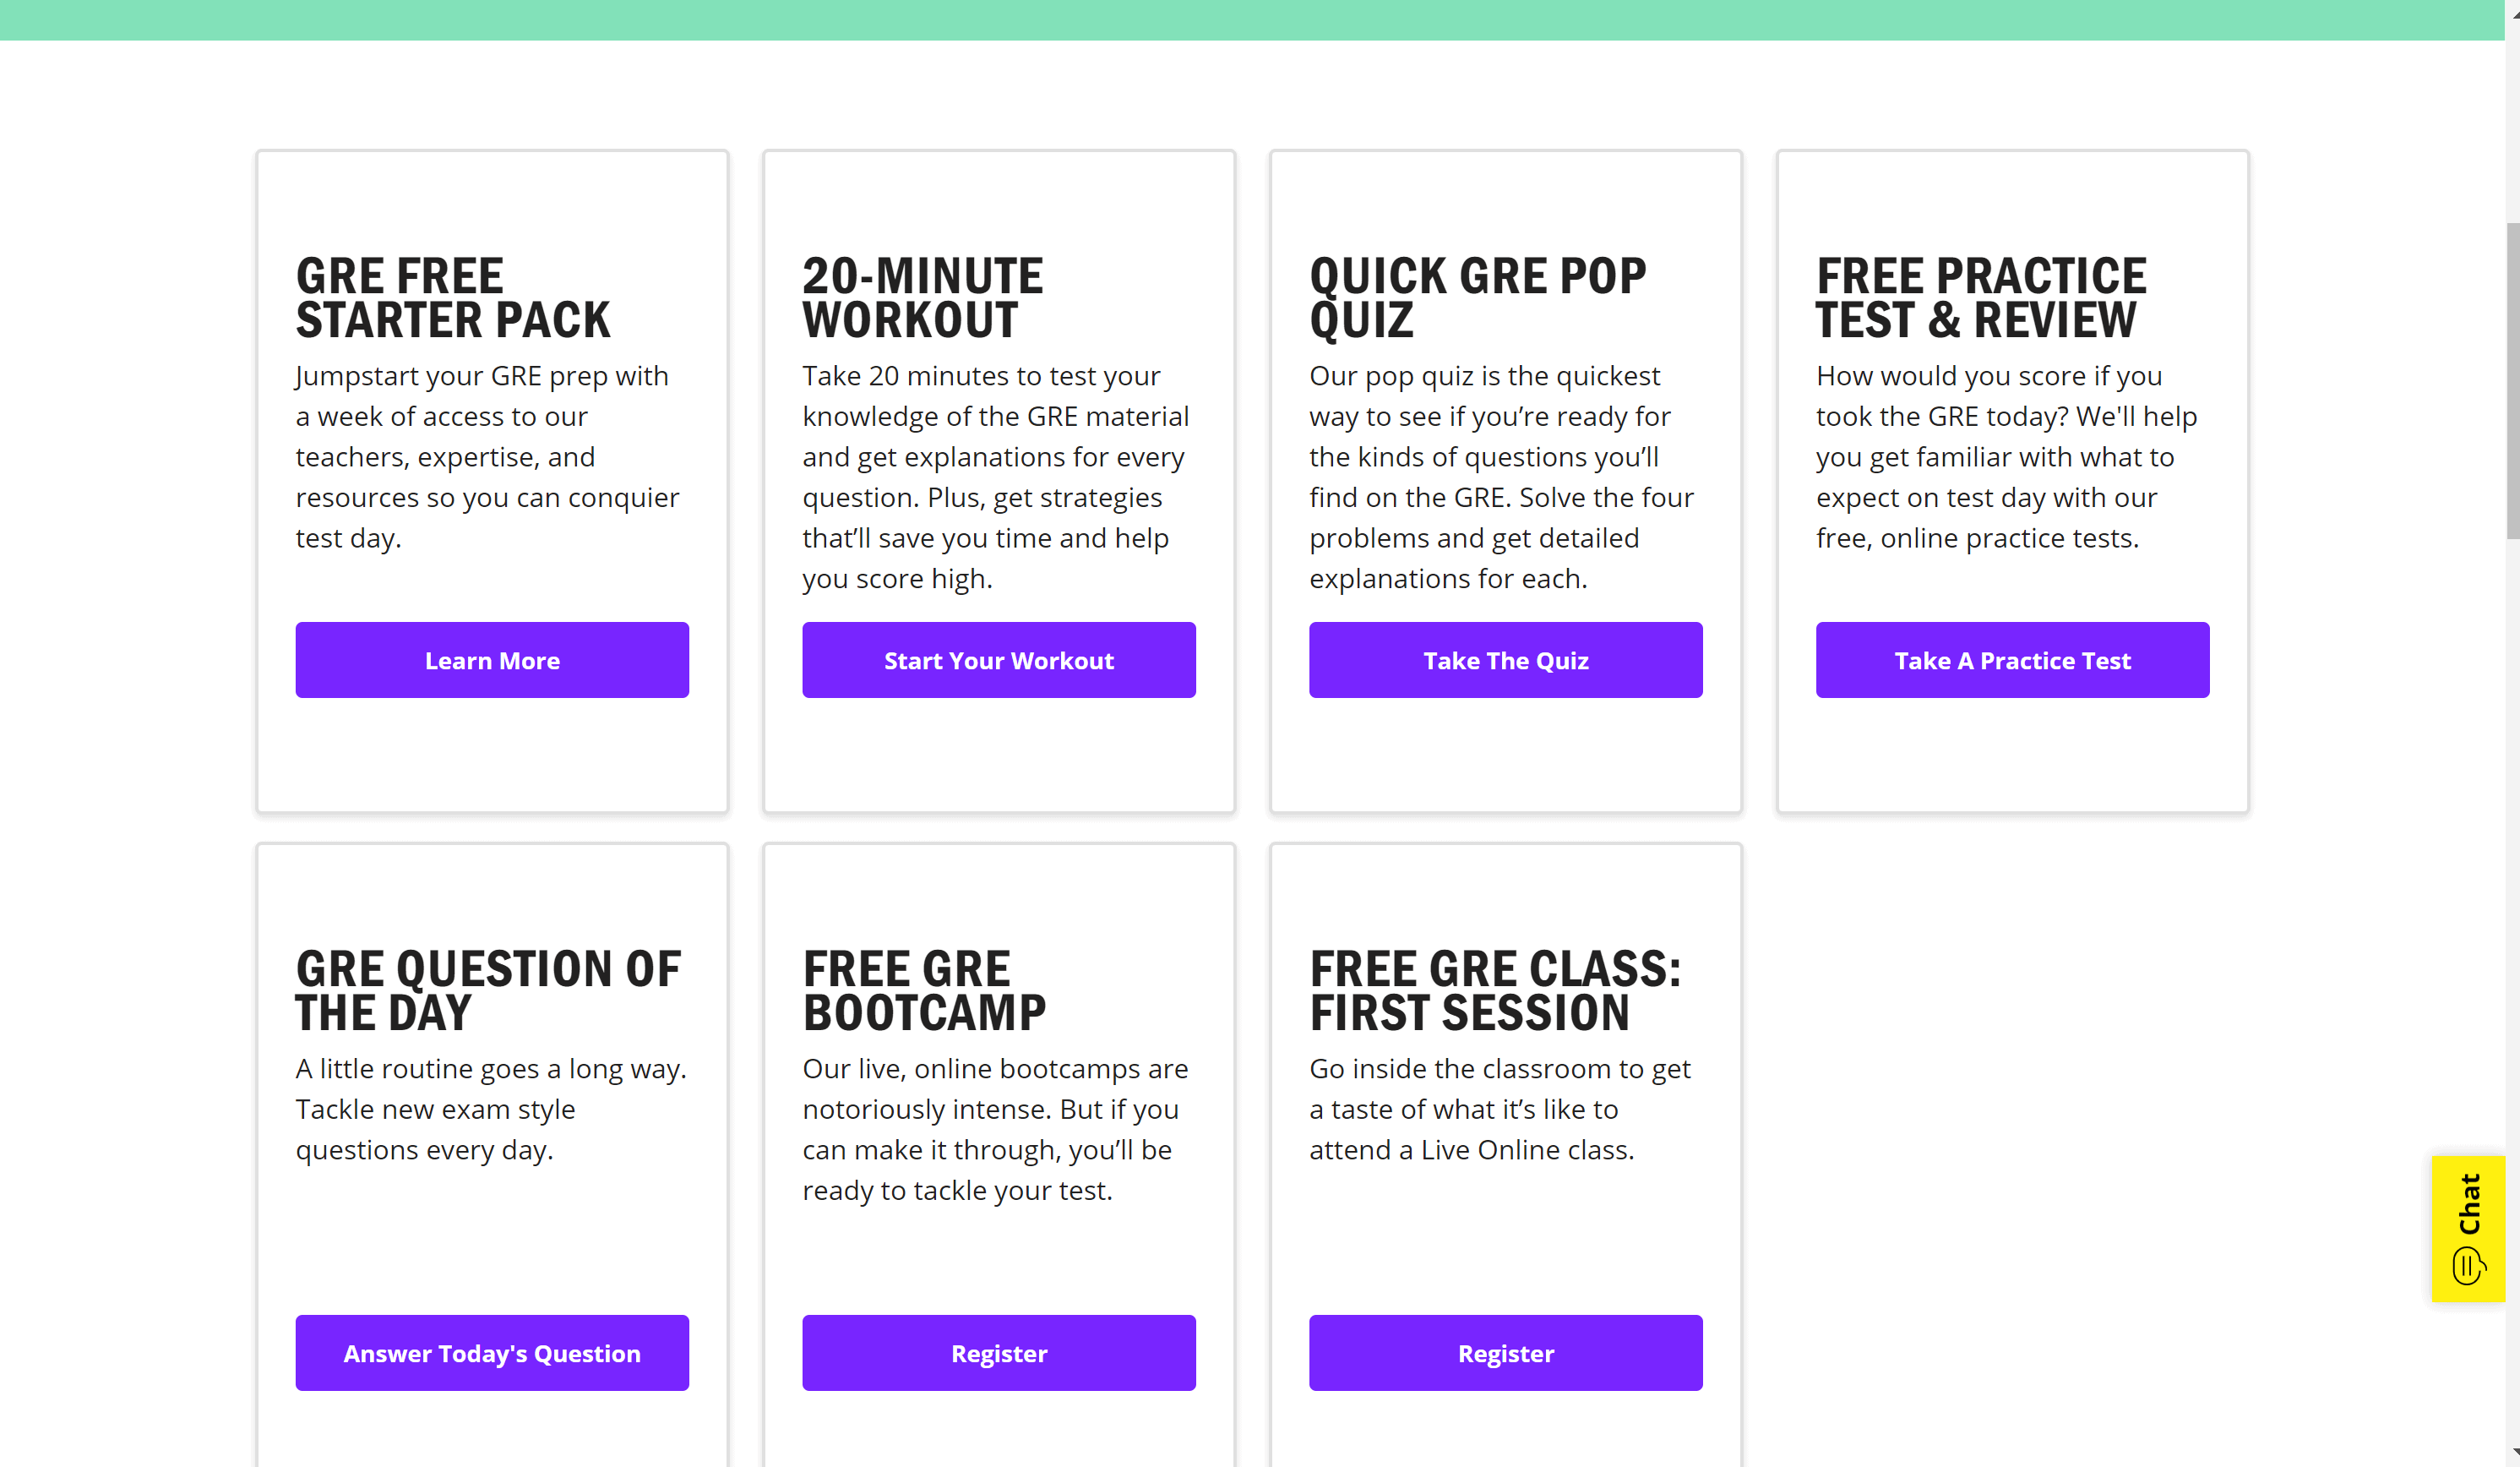Click the pop quiz description text
Viewport: 2520px width, 1467px height.
click(x=1502, y=477)
